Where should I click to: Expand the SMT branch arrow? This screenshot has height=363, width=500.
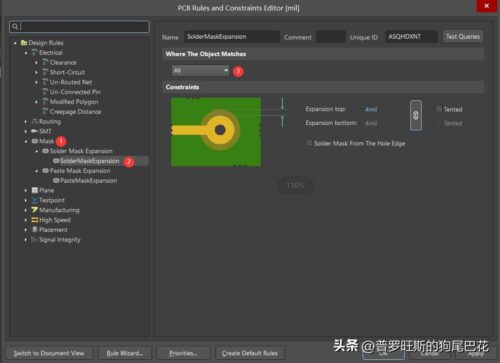point(26,131)
